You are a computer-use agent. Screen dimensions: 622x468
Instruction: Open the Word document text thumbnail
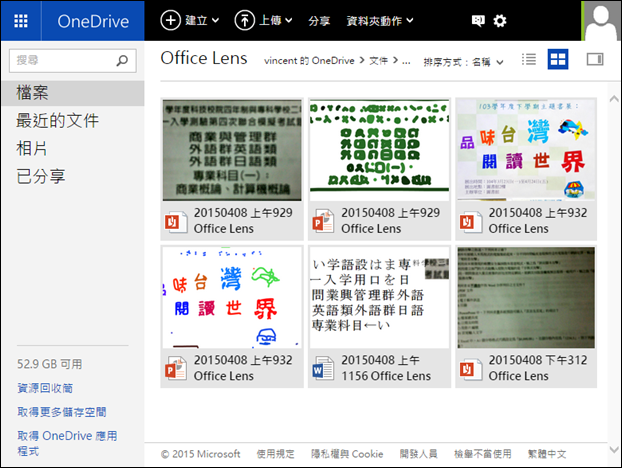click(x=380, y=297)
